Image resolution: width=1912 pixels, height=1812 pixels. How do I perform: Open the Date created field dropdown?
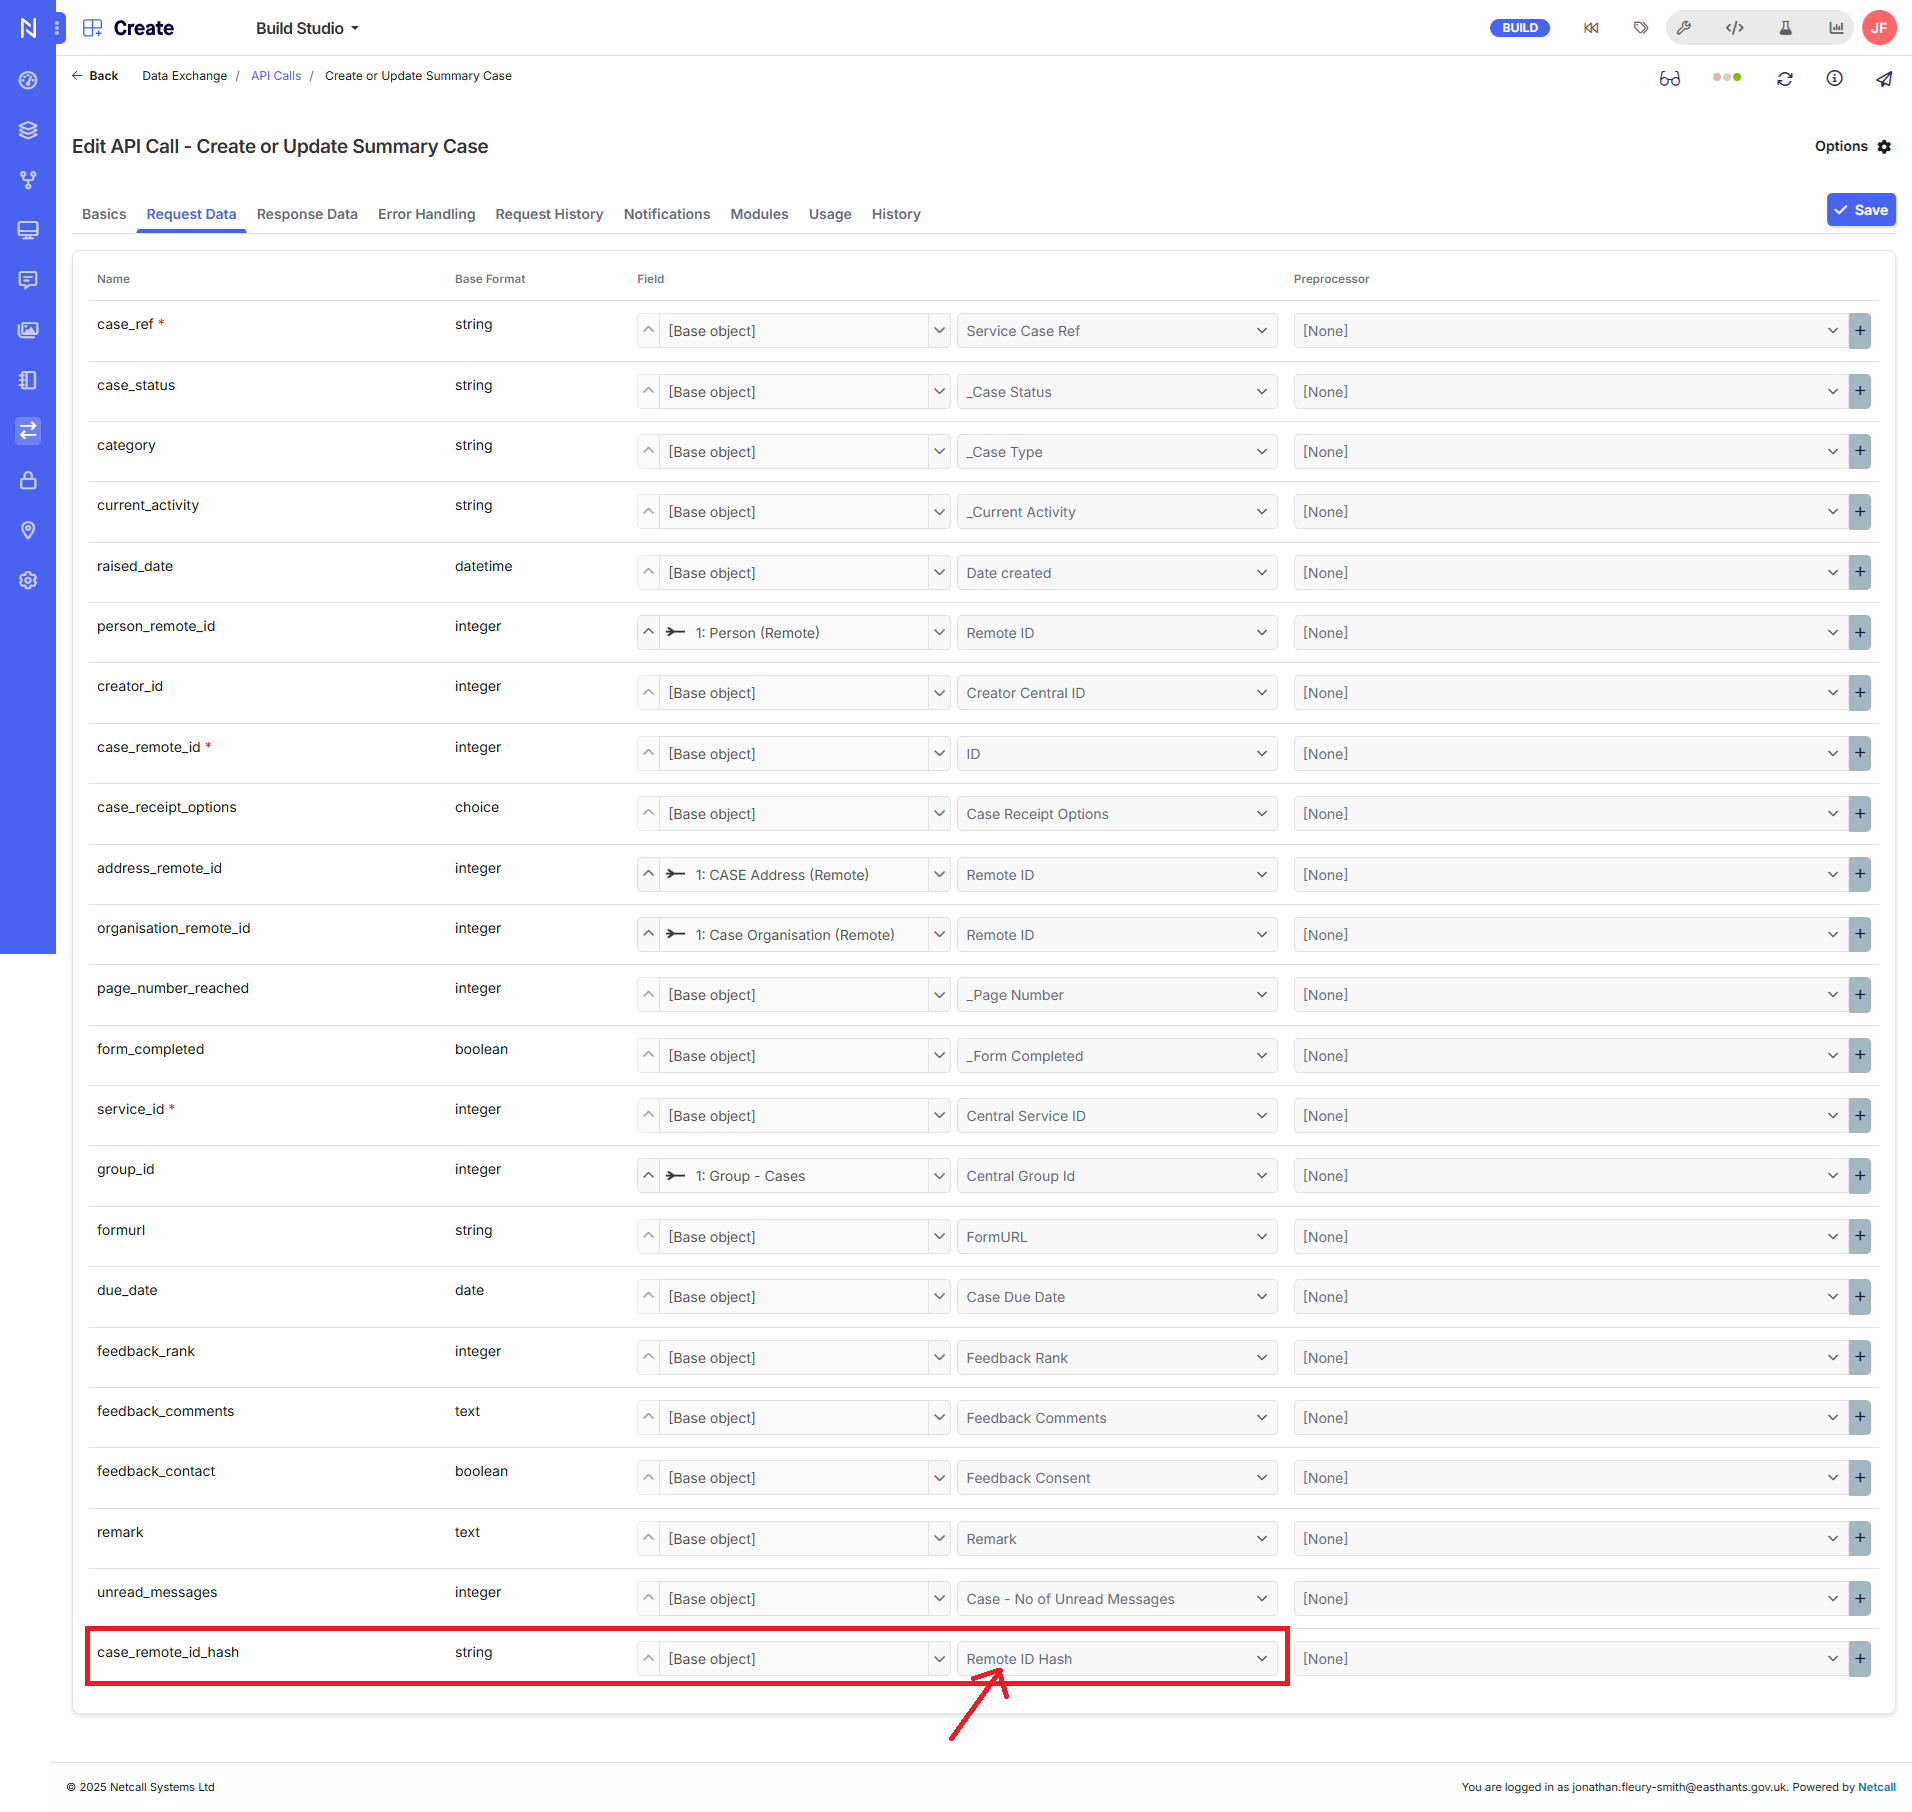coord(1117,573)
